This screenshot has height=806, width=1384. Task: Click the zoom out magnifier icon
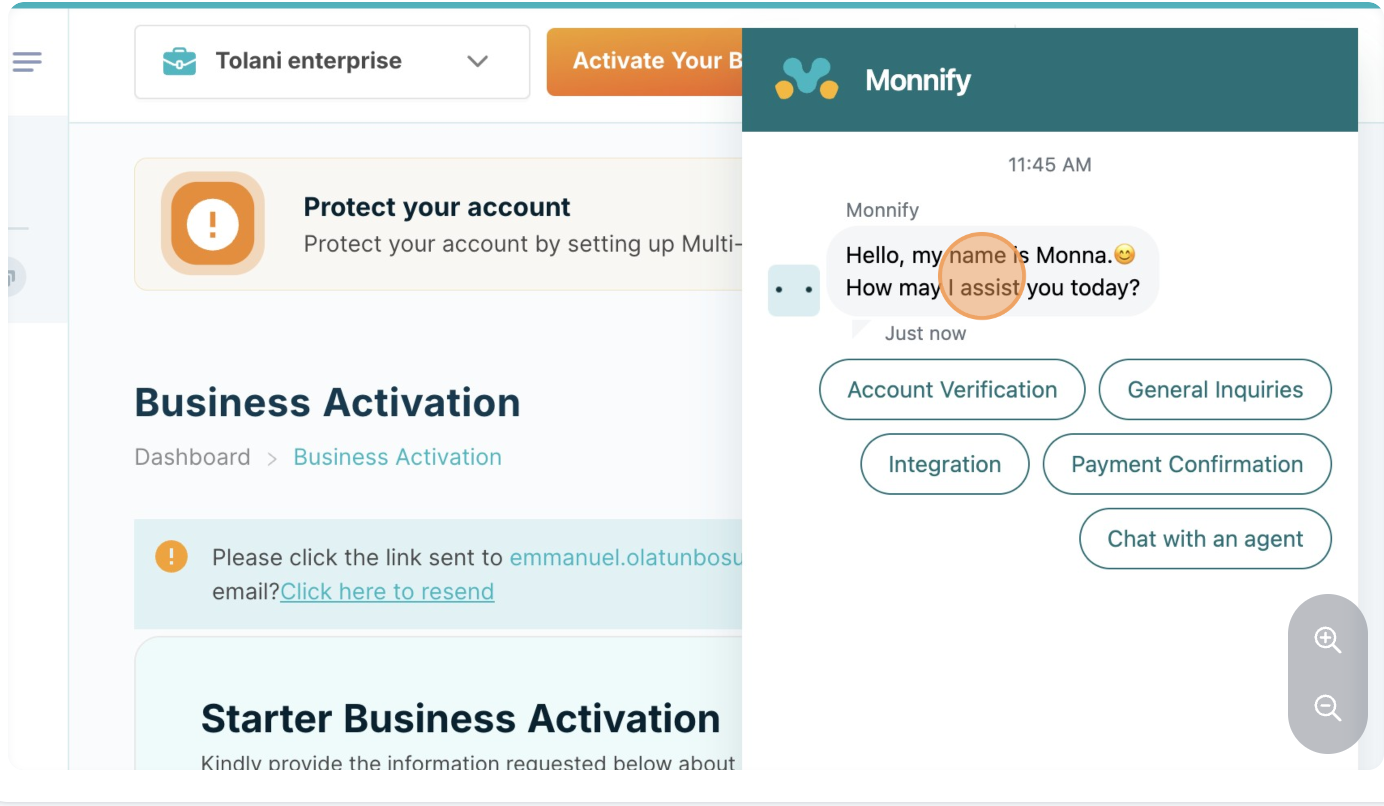click(x=1327, y=708)
